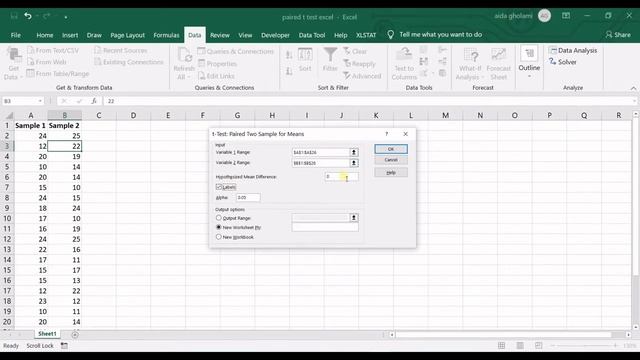Click Clear filter
The image size is (640, 360).
[355, 51]
